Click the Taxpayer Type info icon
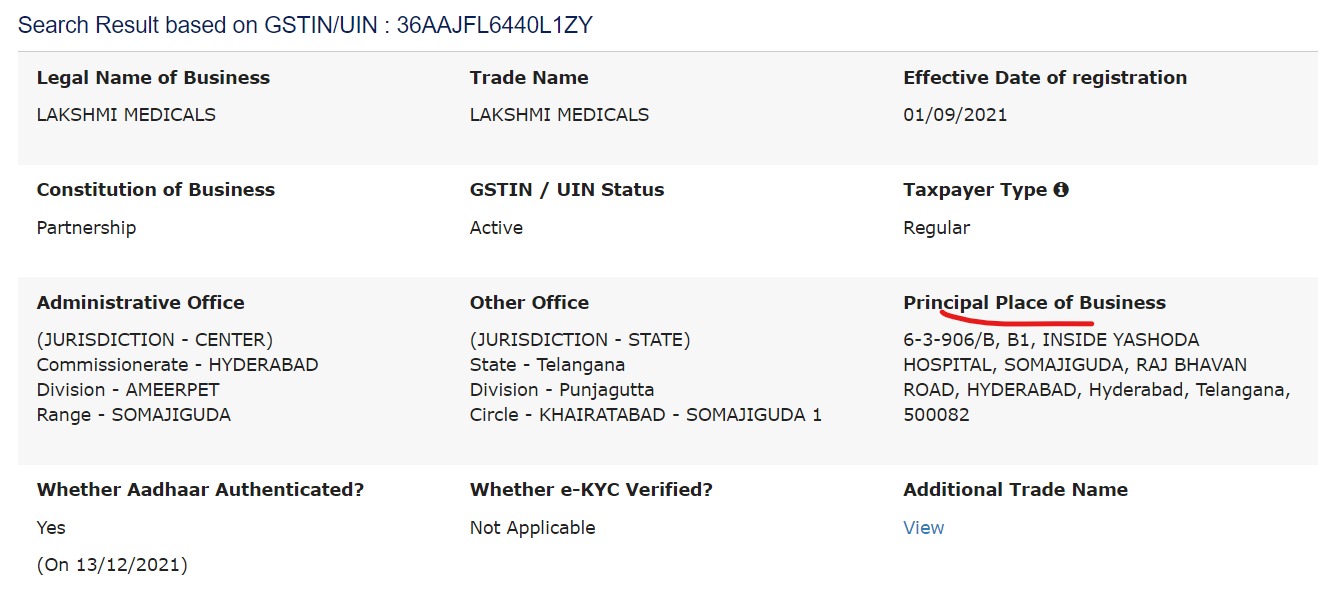This screenshot has width=1335, height=602. pos(1061,189)
